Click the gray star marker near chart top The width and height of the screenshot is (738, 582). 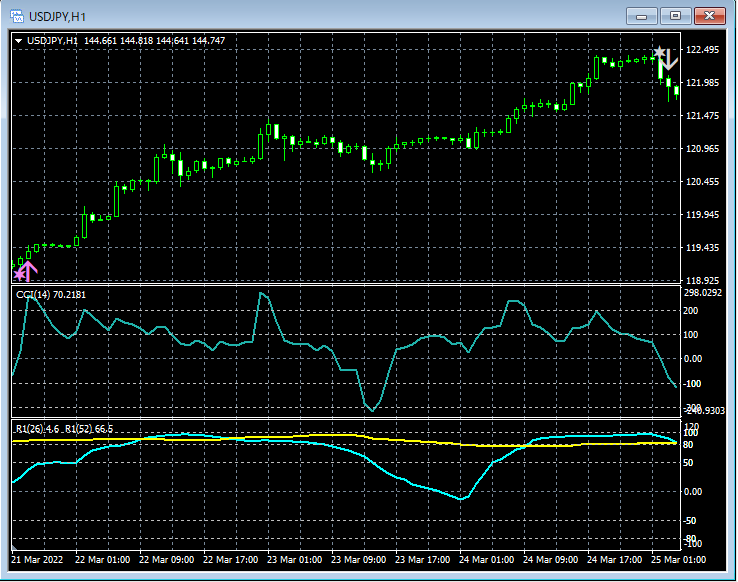pyautogui.click(x=659, y=51)
